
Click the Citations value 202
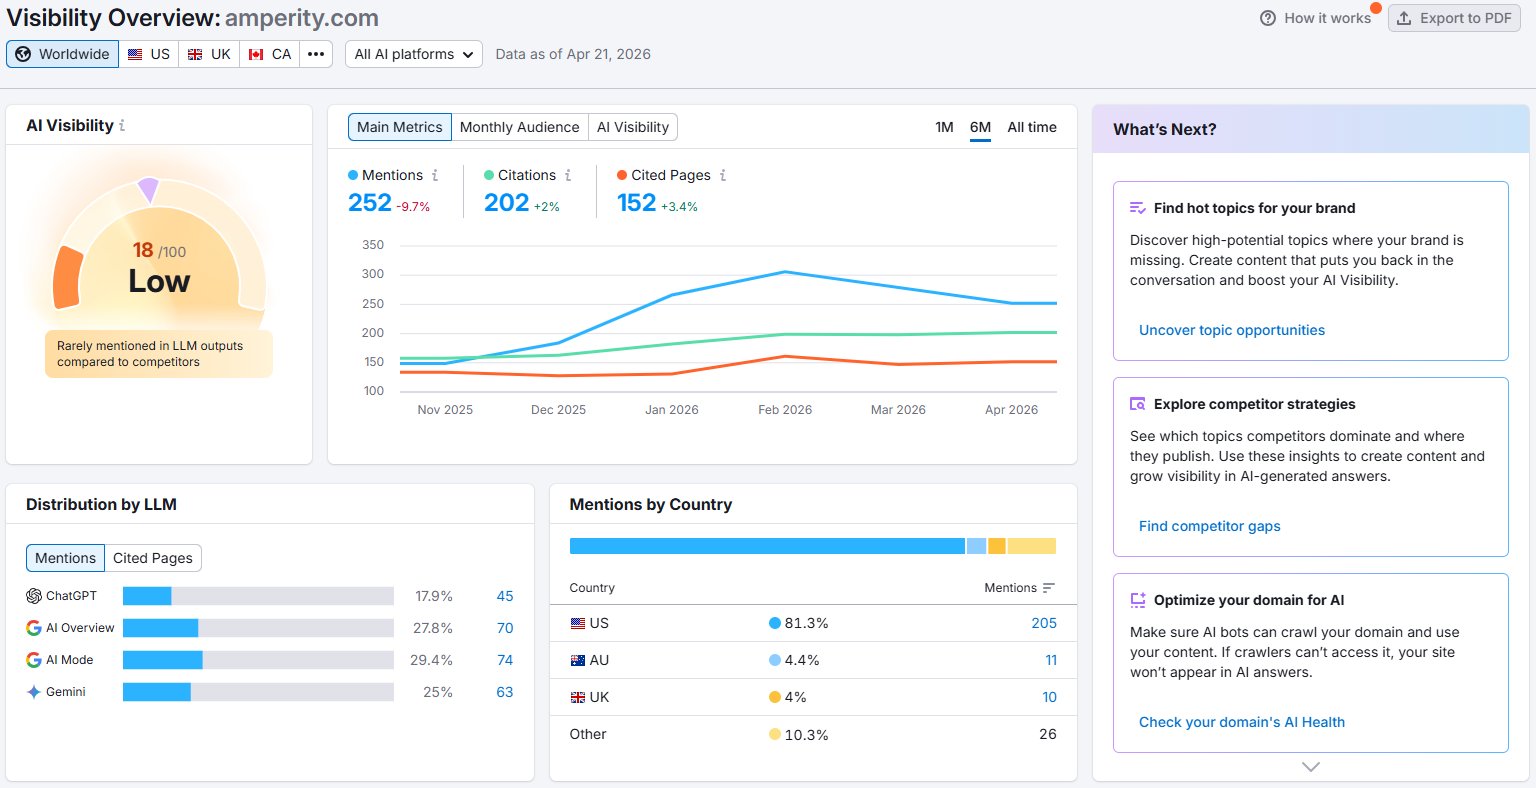pos(506,203)
